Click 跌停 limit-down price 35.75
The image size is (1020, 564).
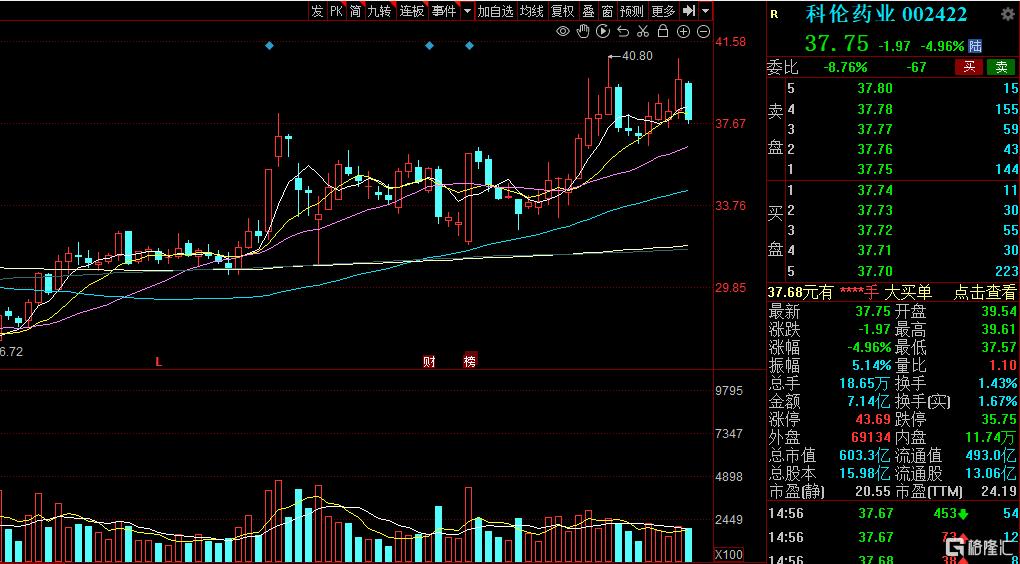pos(999,420)
